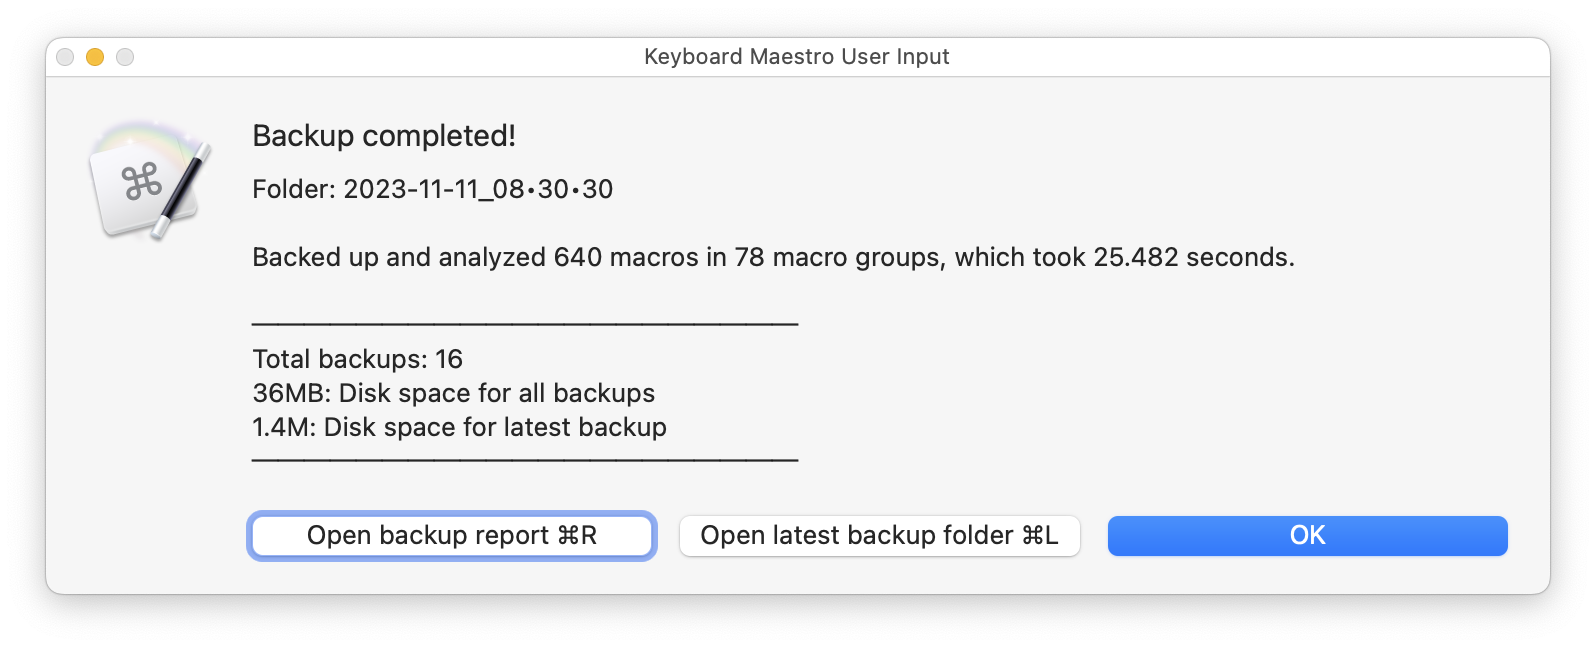Viewport: 1596px width, 648px height.
Task: Click the 1.4M latest backup size text
Action: coord(458,427)
